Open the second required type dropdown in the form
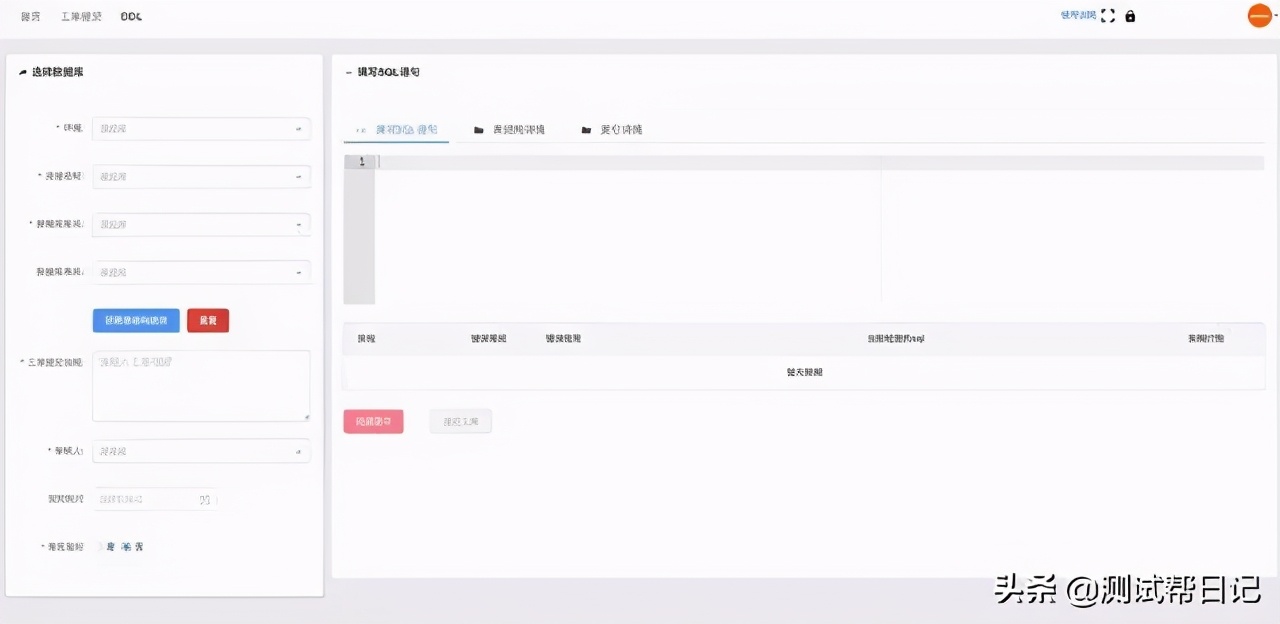The height and width of the screenshot is (624, 1280). coord(200,176)
